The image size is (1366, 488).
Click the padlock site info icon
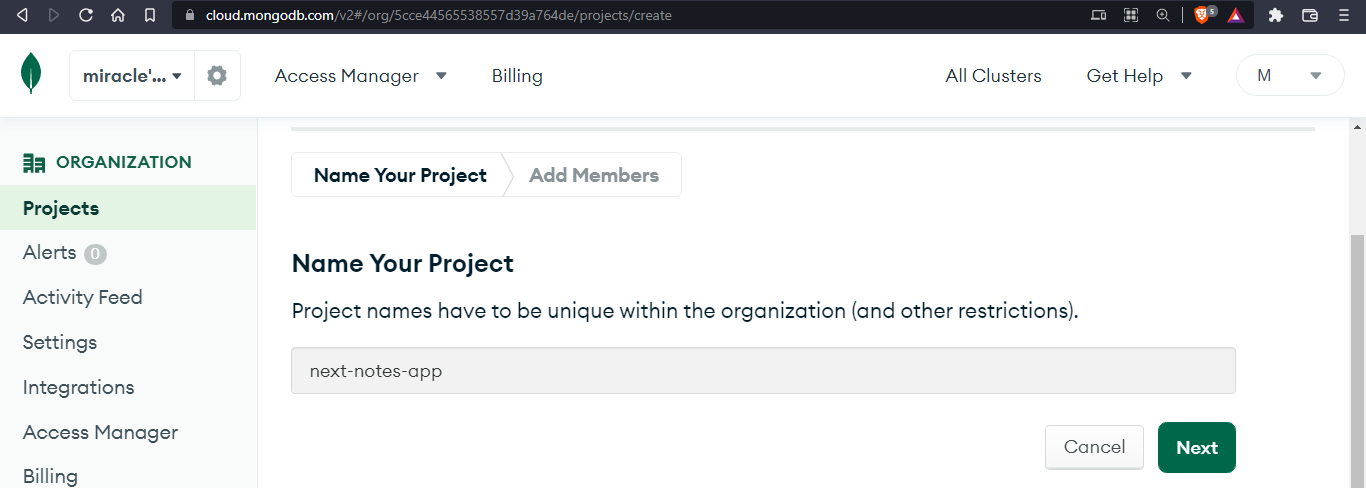(191, 15)
